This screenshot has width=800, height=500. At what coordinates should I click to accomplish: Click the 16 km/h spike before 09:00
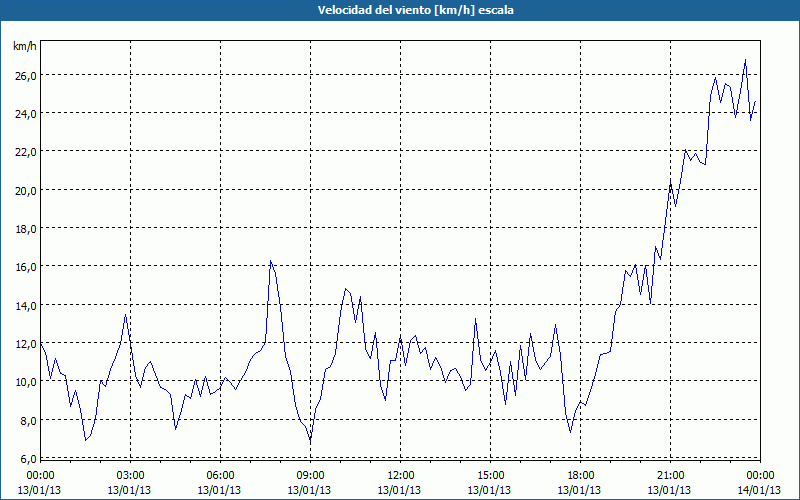(x=271, y=262)
